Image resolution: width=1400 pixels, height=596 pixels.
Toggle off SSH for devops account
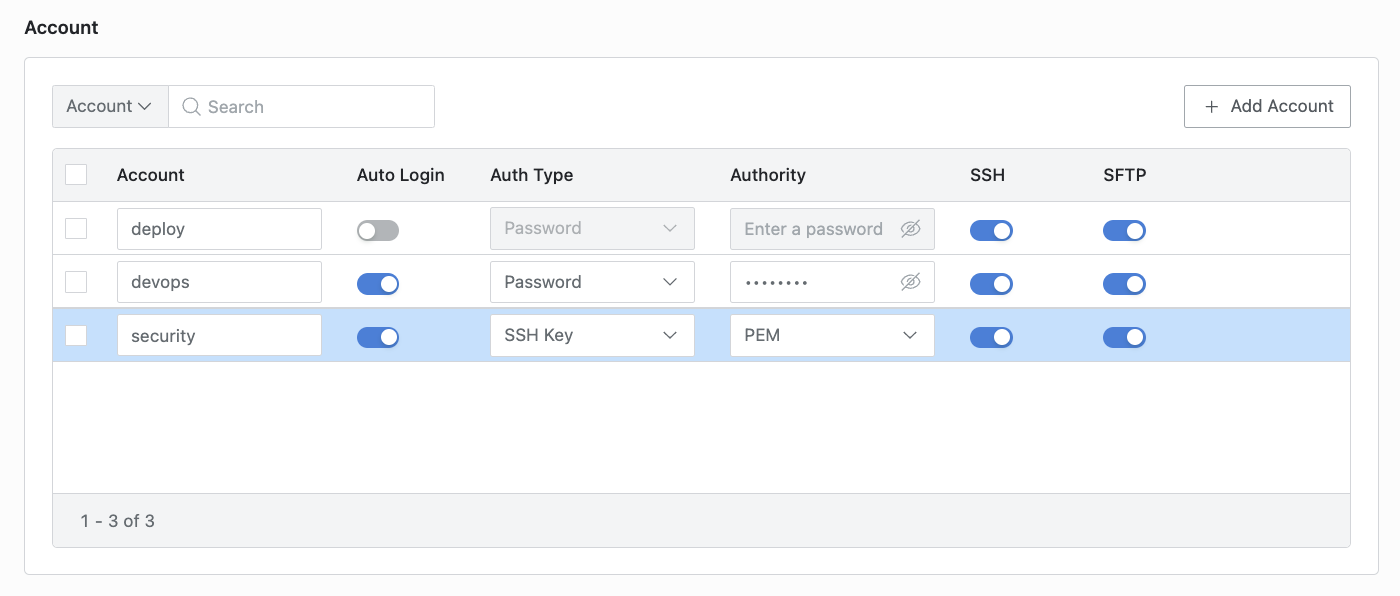(x=991, y=284)
